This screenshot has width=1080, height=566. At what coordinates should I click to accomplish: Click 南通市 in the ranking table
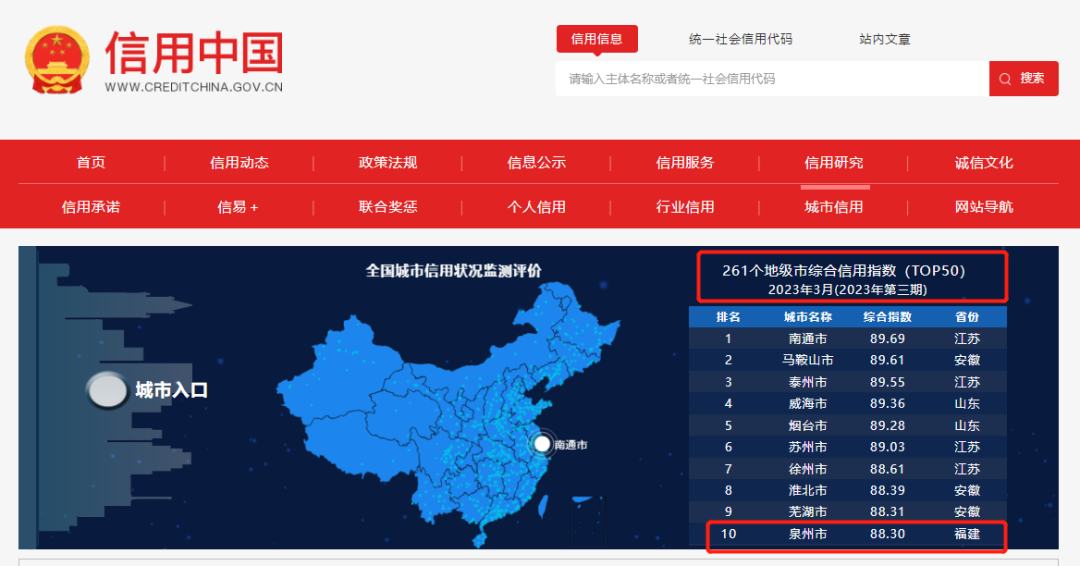[x=808, y=339]
